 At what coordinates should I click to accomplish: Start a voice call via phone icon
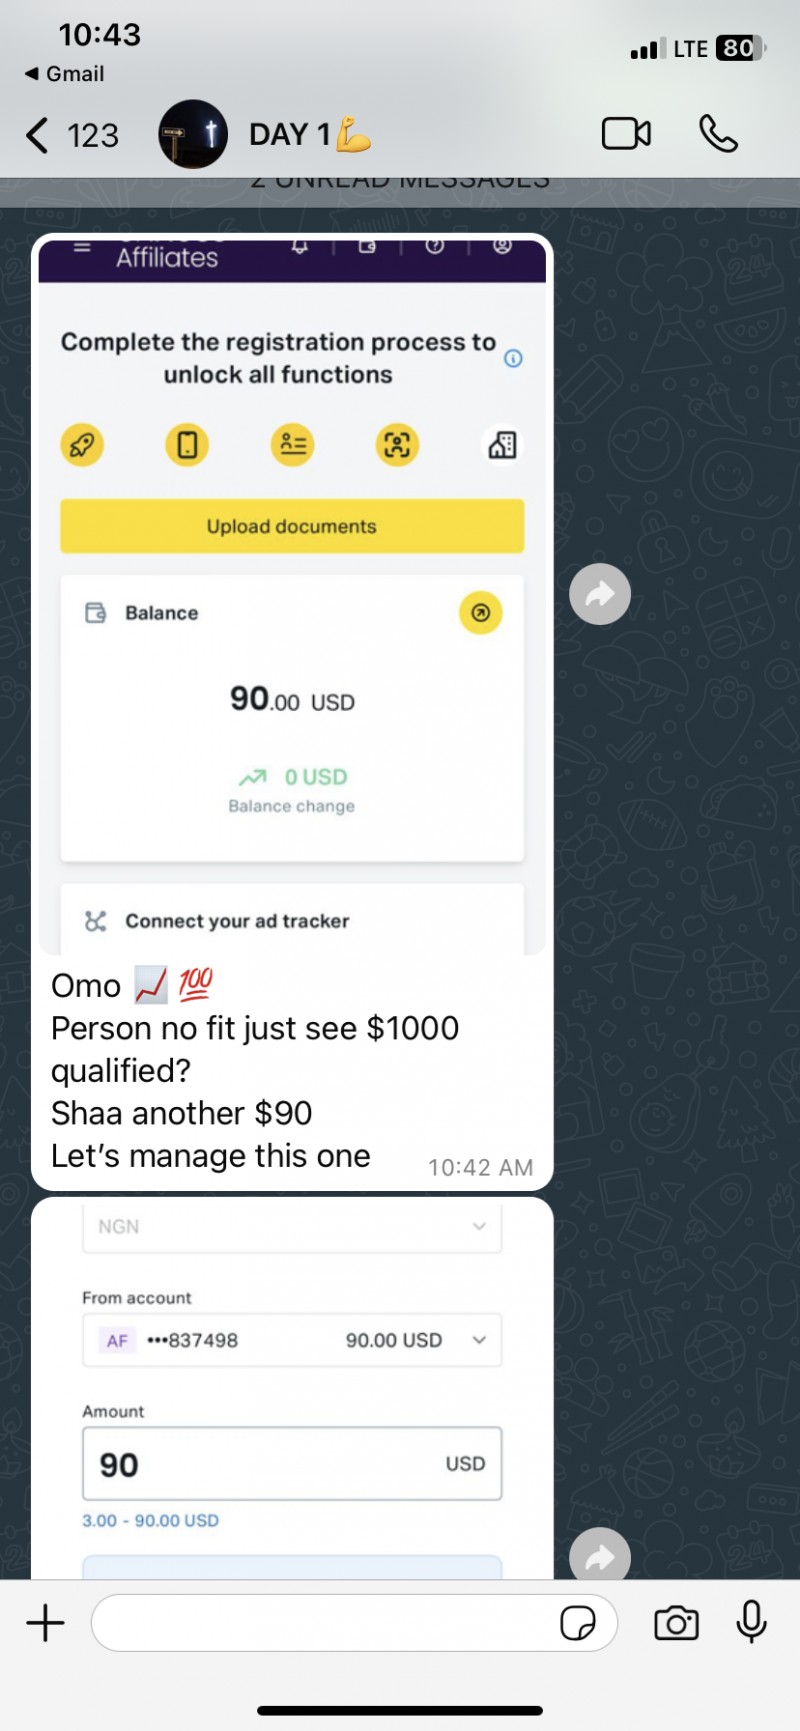coord(718,134)
